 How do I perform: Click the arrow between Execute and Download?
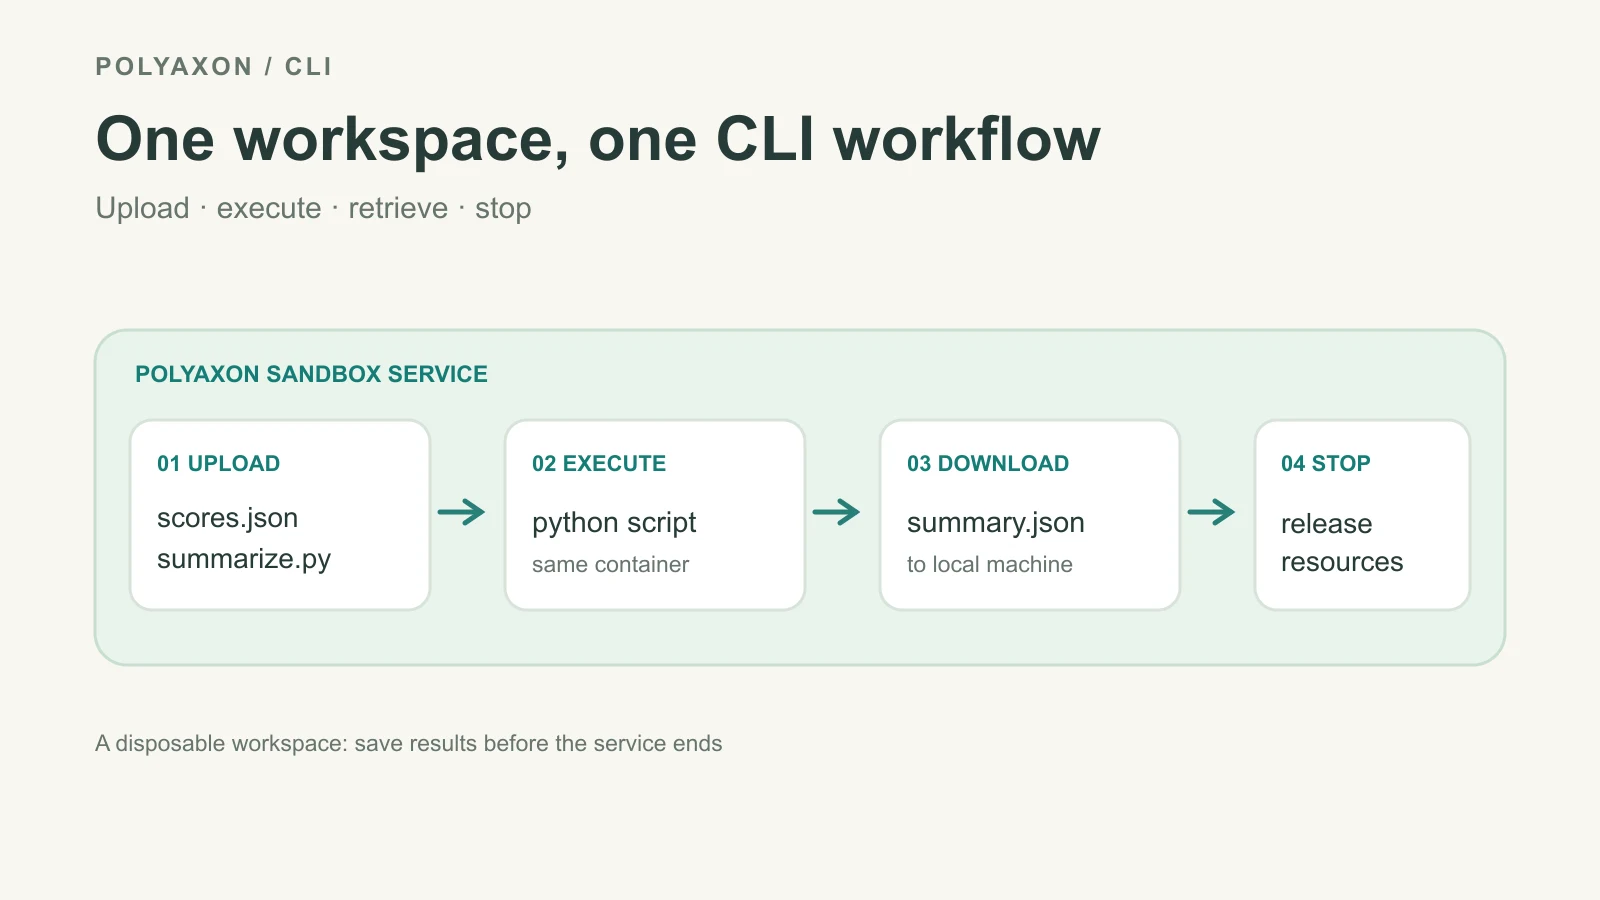[836, 513]
